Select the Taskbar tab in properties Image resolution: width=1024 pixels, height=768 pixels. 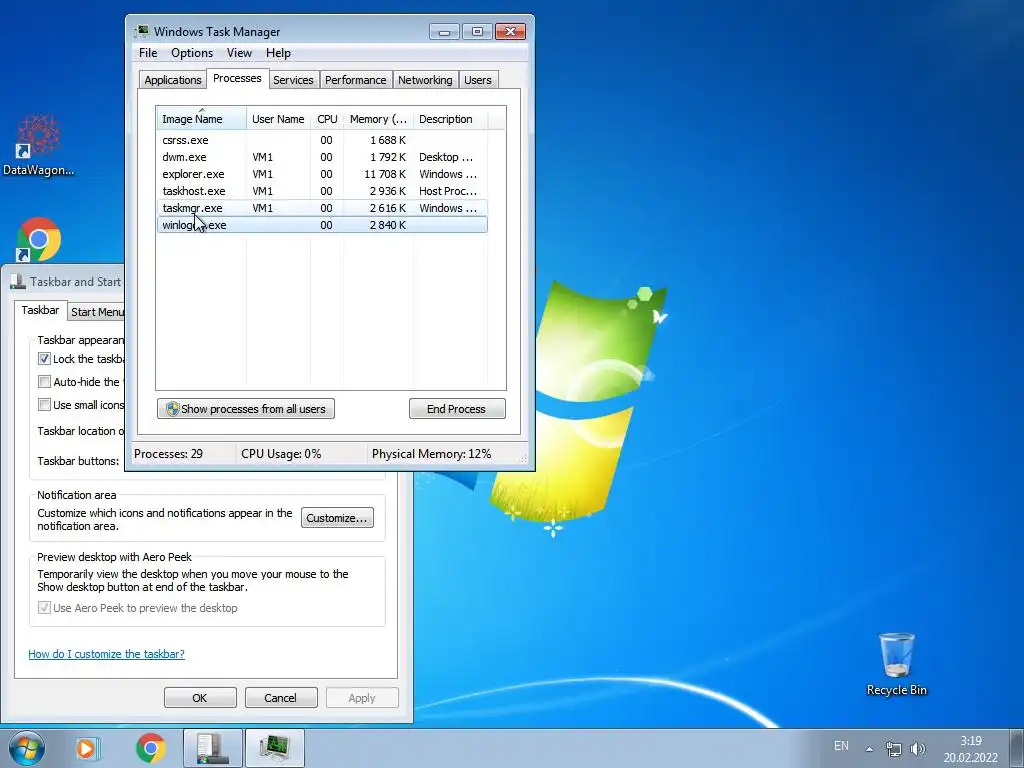40,310
